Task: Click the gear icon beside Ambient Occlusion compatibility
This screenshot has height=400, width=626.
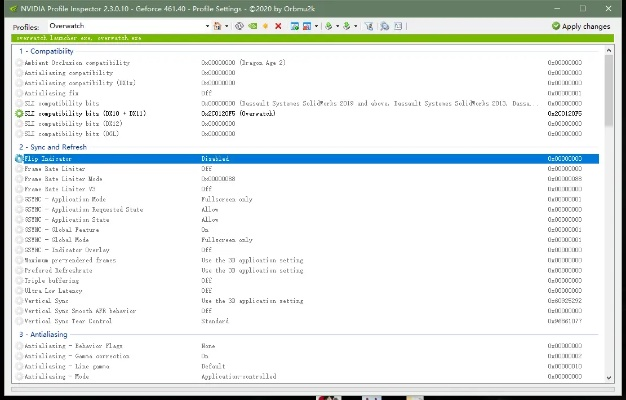Action: (x=19, y=63)
